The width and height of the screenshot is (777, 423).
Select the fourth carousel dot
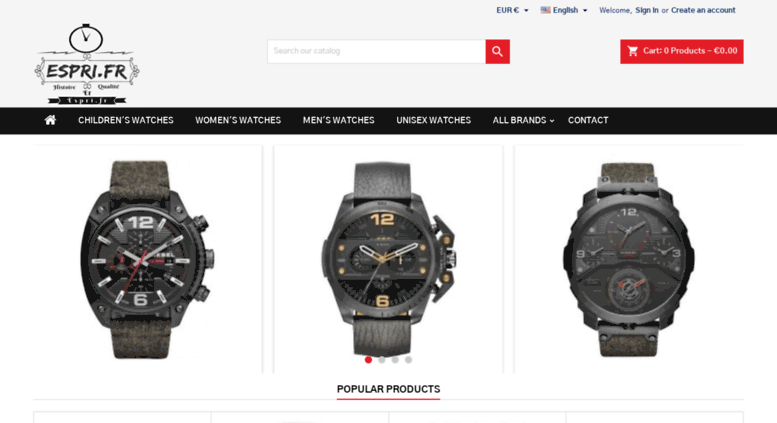(x=408, y=360)
